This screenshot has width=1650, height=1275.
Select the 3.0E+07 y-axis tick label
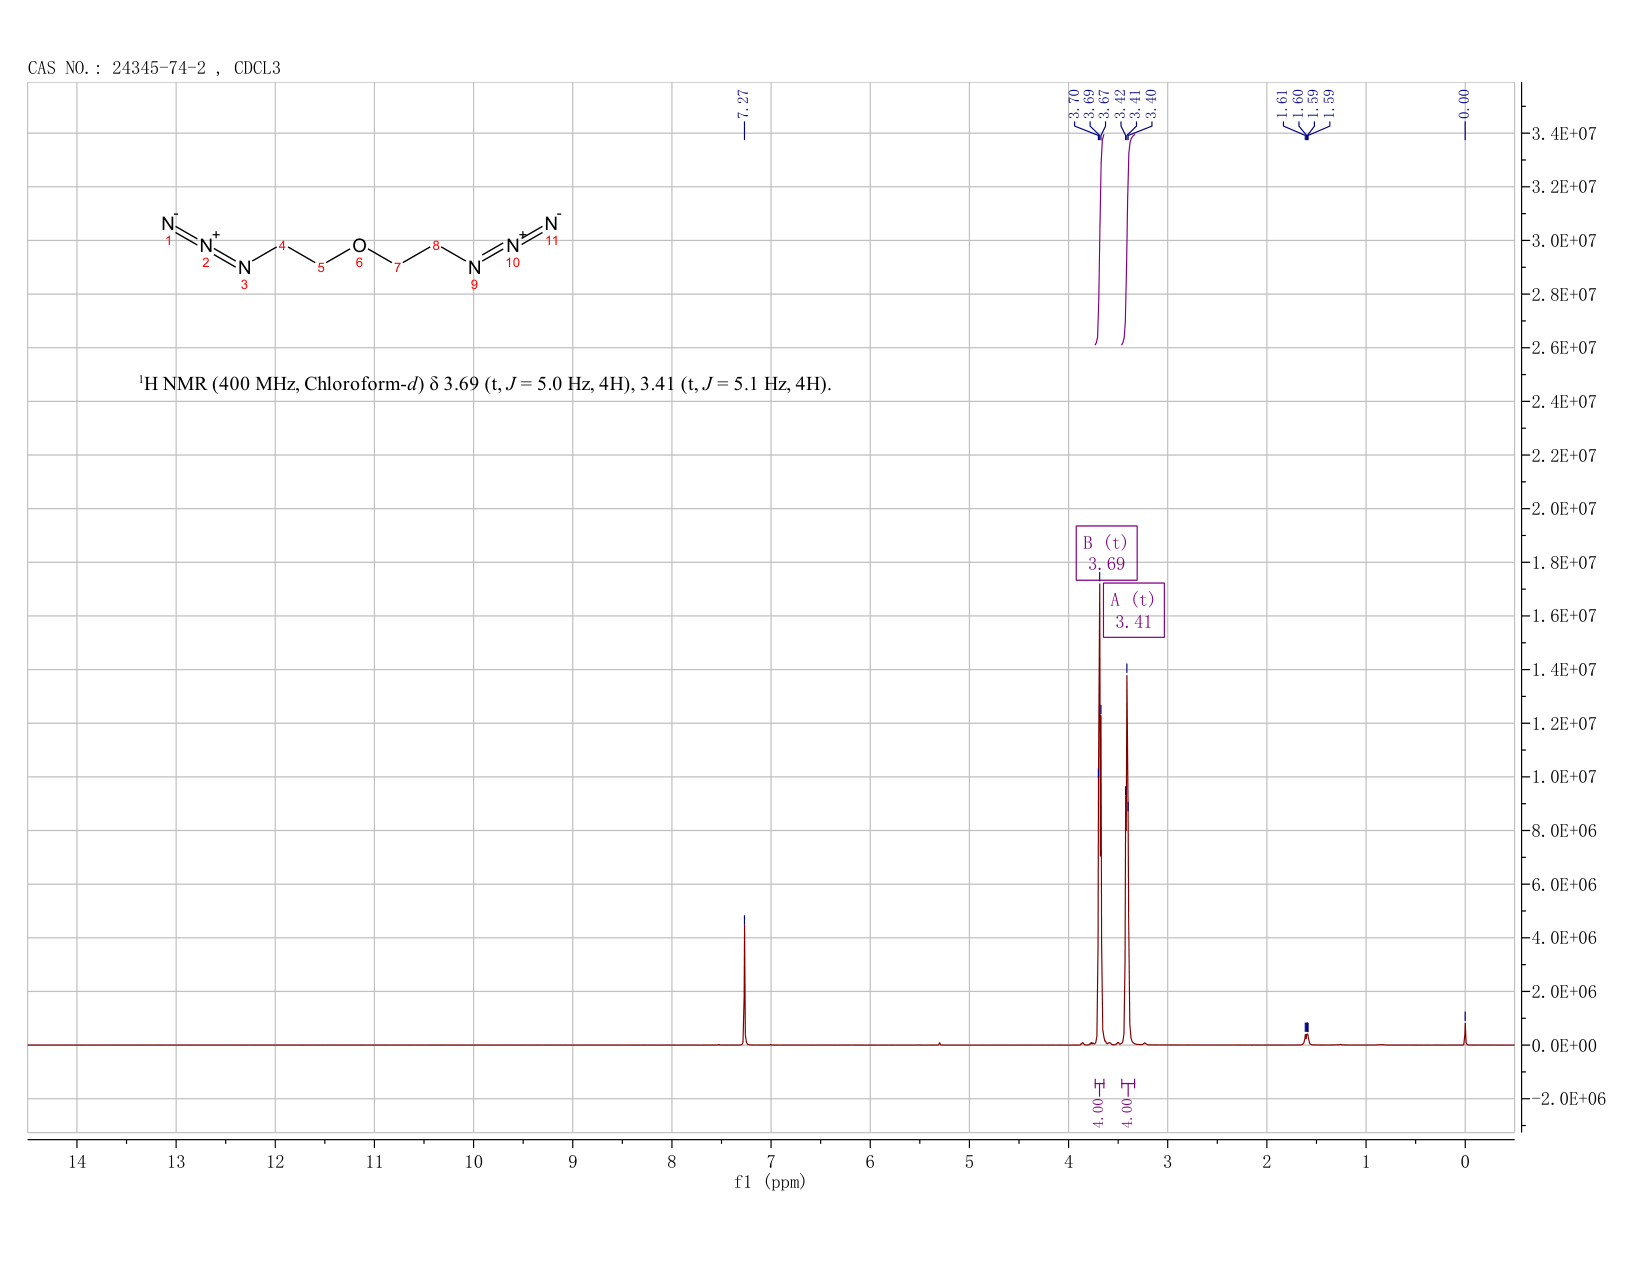[x=1563, y=241]
